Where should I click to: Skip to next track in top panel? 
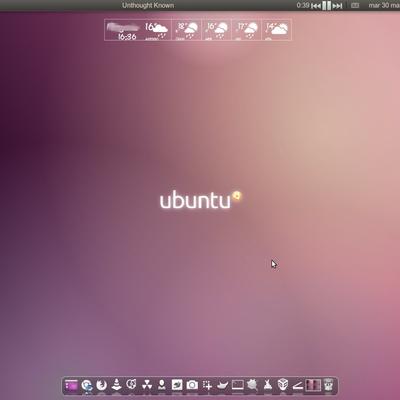(x=337, y=6)
